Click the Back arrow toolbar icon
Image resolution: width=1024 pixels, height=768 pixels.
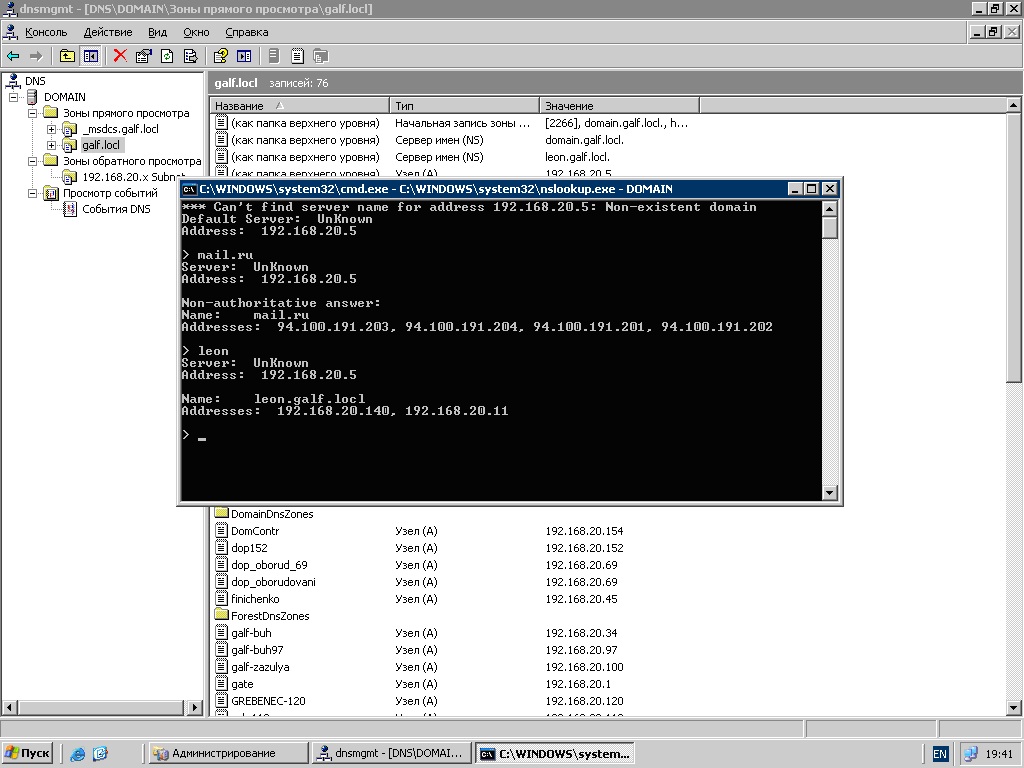(x=13, y=56)
